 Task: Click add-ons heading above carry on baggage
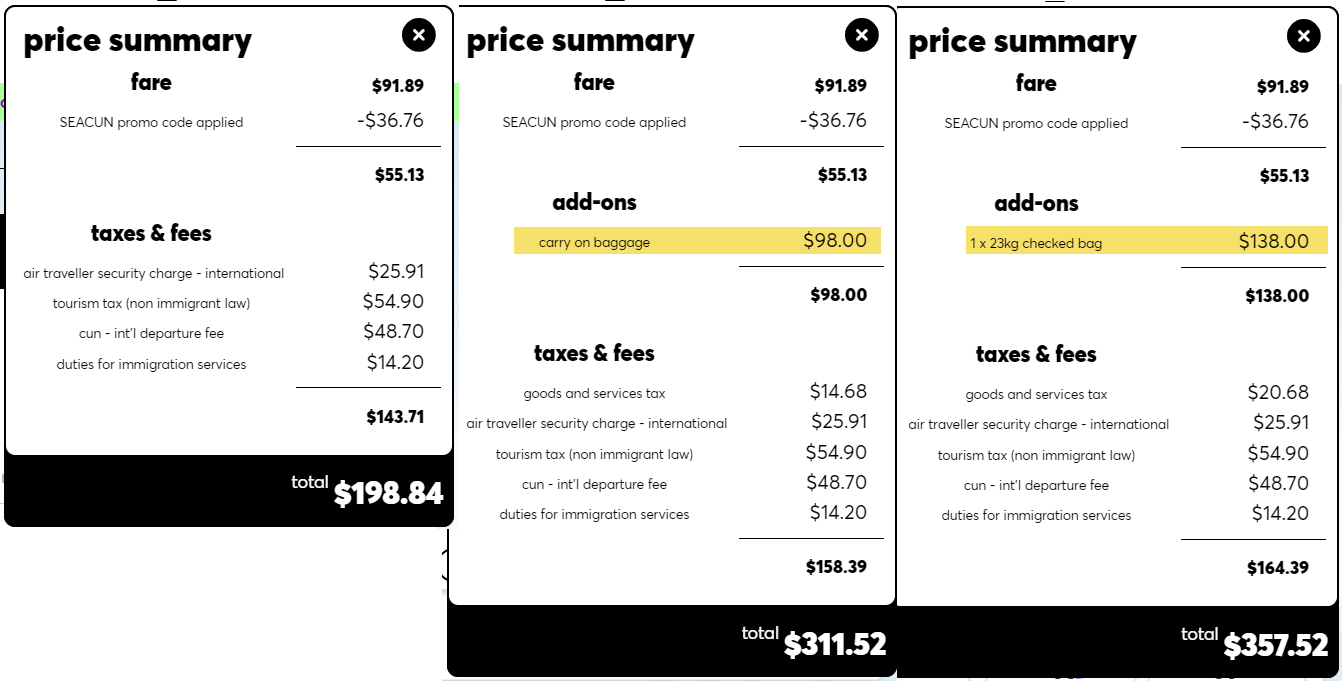coord(594,202)
